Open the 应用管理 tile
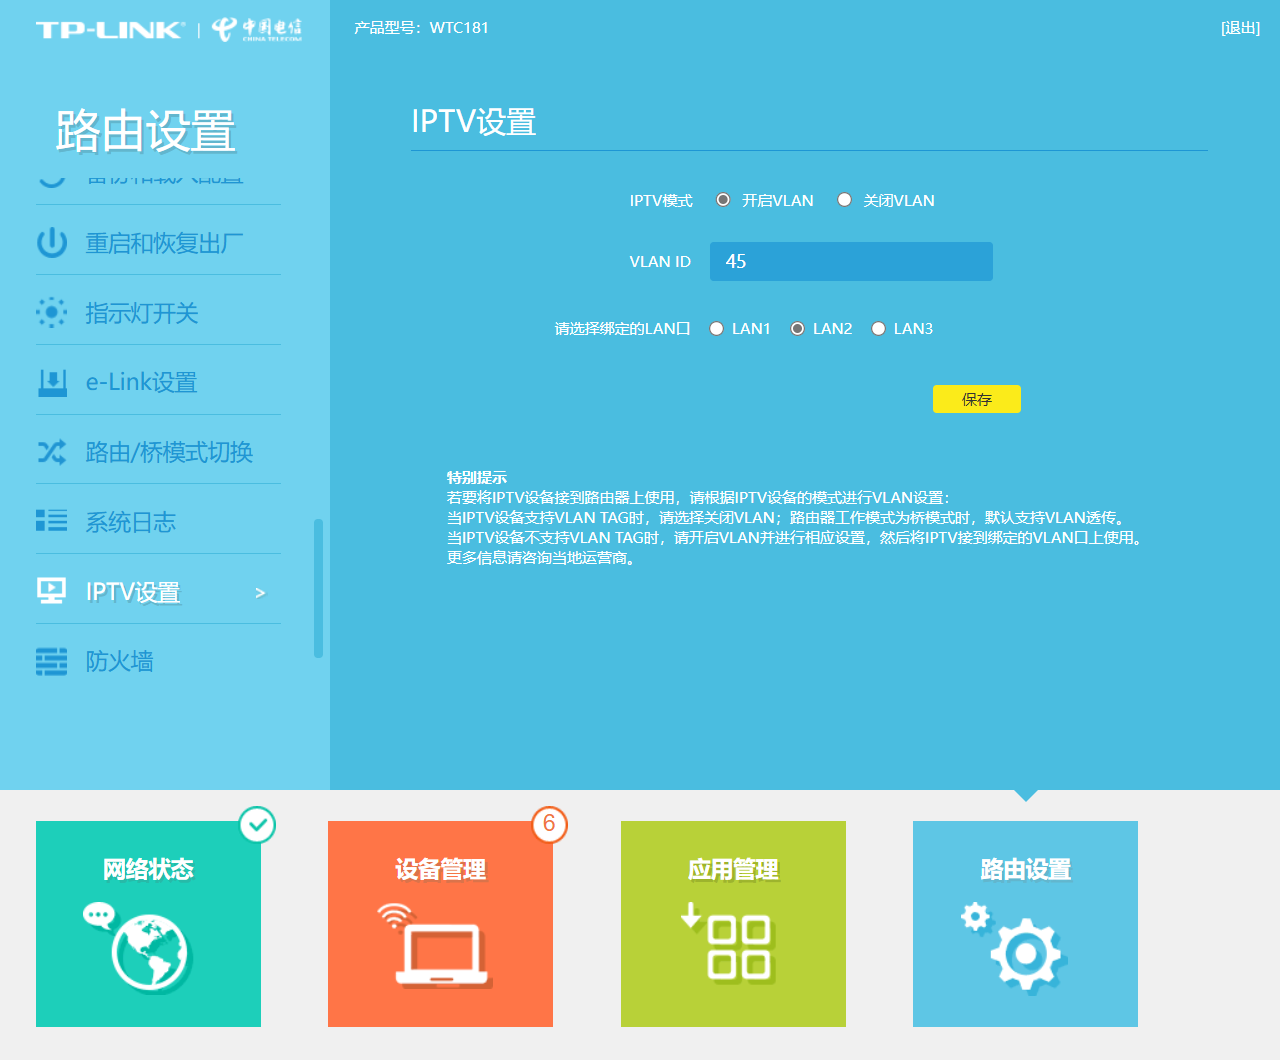 click(x=733, y=924)
